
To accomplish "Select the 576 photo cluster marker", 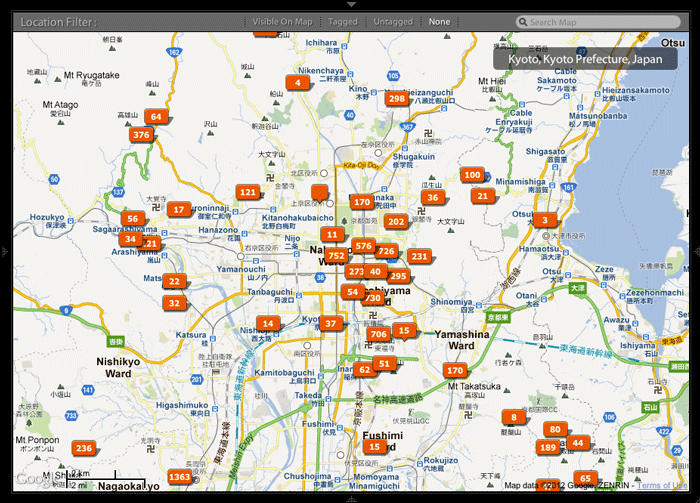I will pos(363,245).
